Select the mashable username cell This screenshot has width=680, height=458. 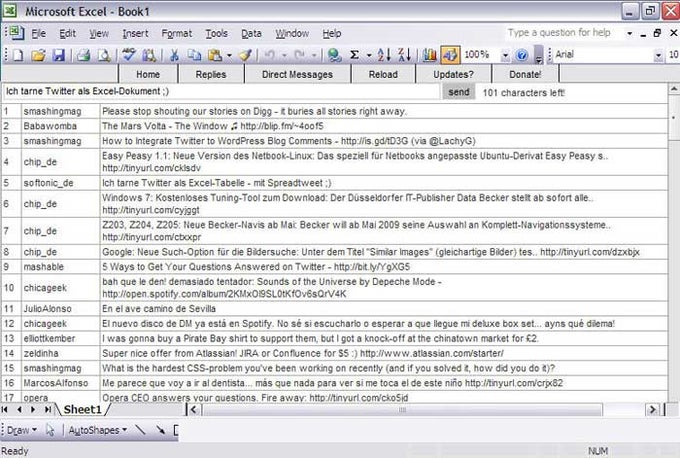point(61,267)
